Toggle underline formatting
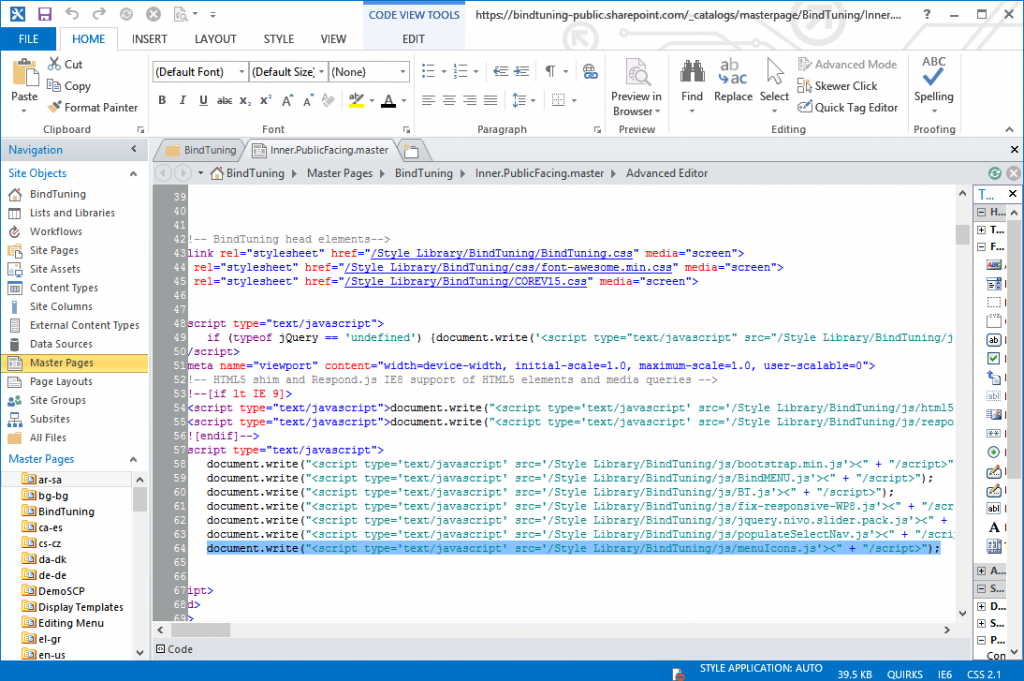Screen dimensions: 1024x681 click(204, 101)
